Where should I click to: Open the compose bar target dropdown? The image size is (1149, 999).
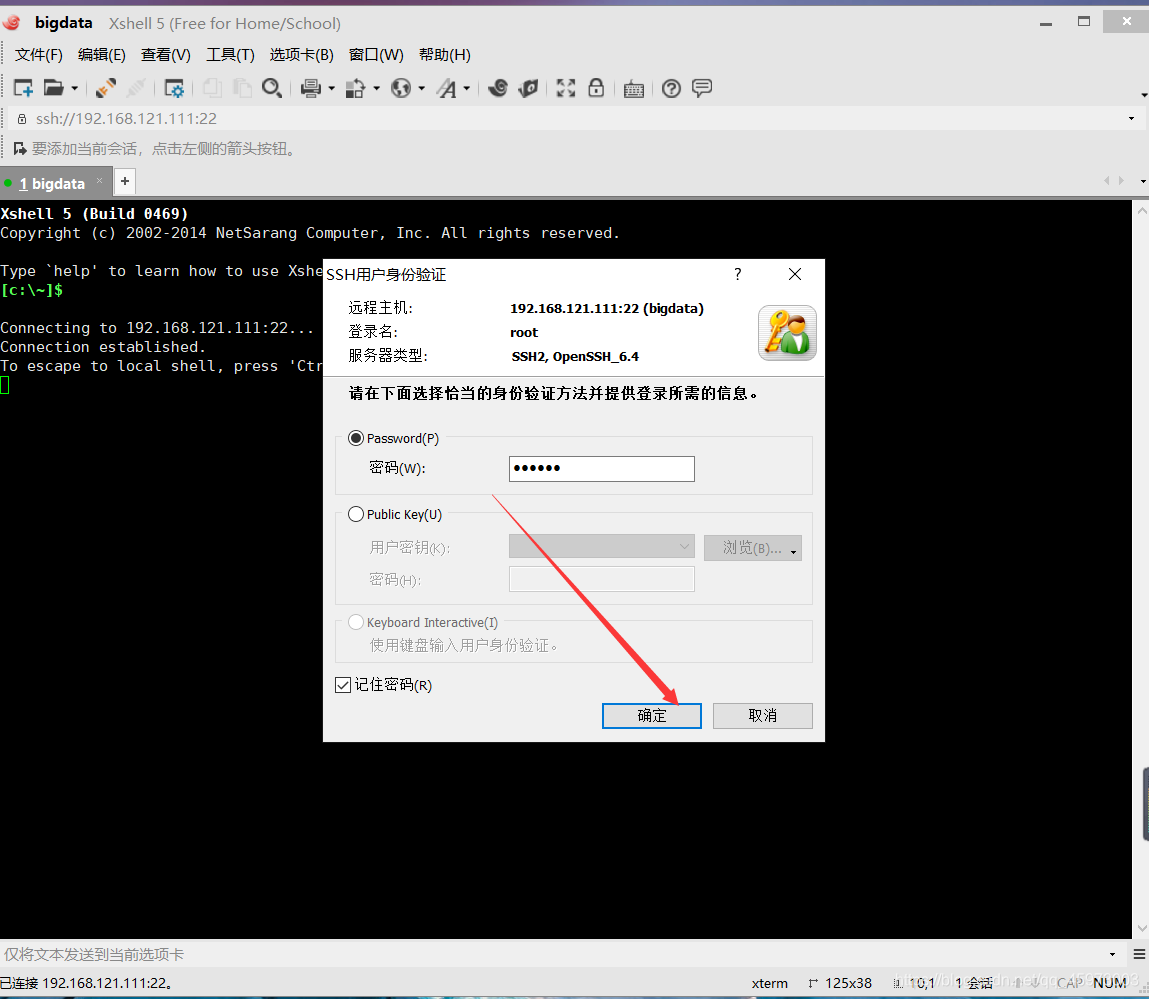click(x=1112, y=954)
